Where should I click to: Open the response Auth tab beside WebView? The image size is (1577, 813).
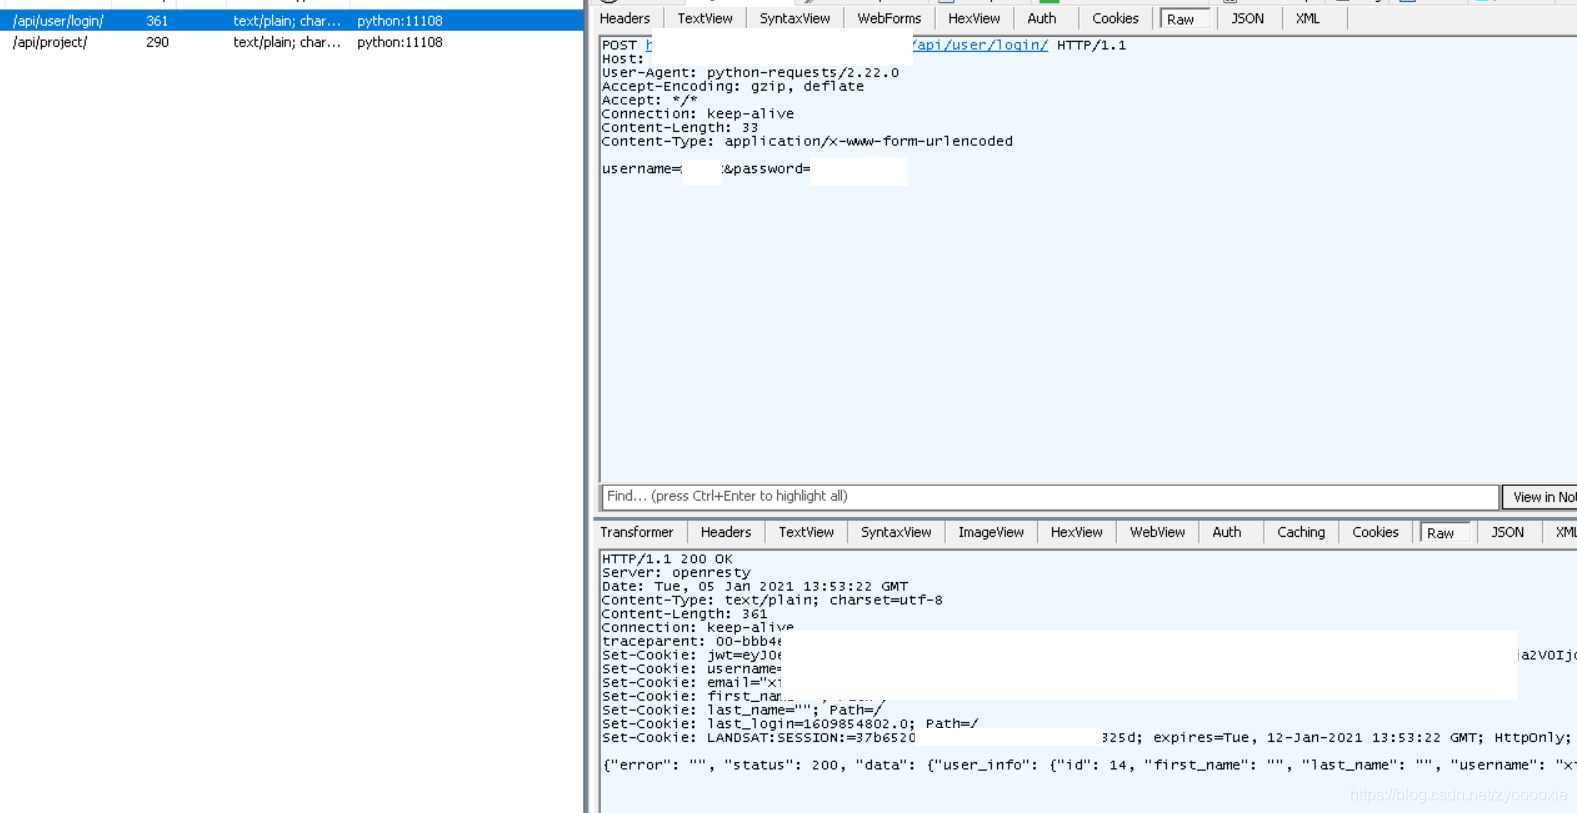[x=1227, y=532]
